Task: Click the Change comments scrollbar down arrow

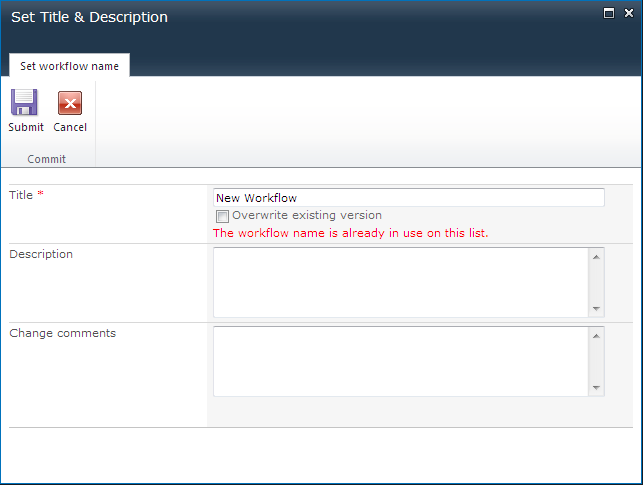Action: [596, 387]
